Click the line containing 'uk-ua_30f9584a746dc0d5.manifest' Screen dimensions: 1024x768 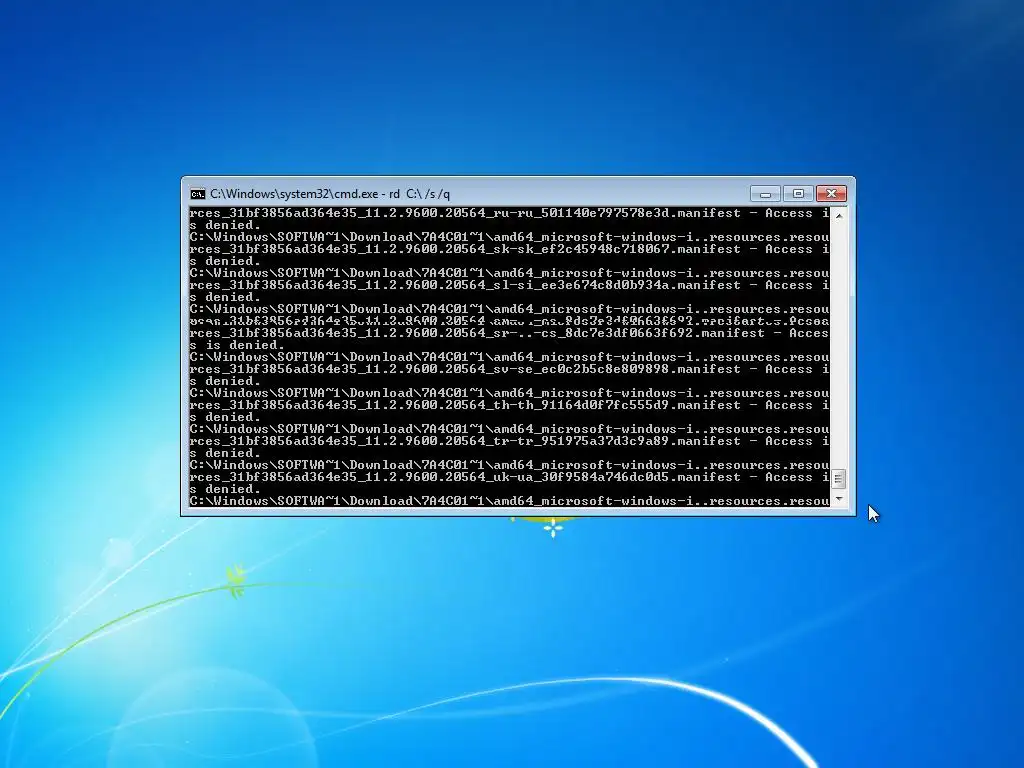click(x=509, y=477)
